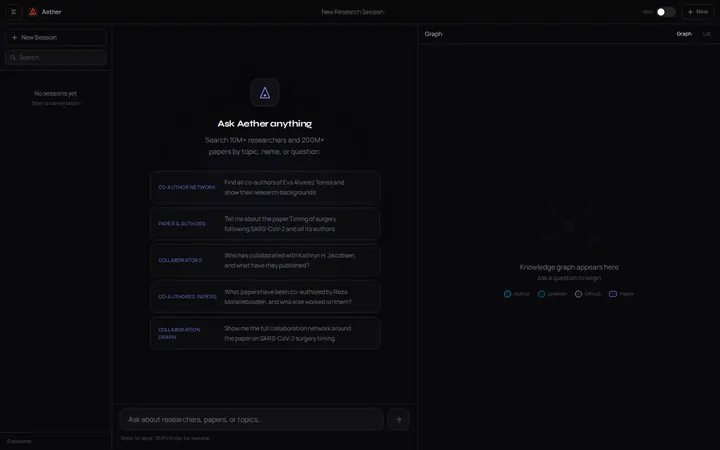Click the '0 sessions' footer text
This screenshot has width=720, height=450.
[19, 441]
